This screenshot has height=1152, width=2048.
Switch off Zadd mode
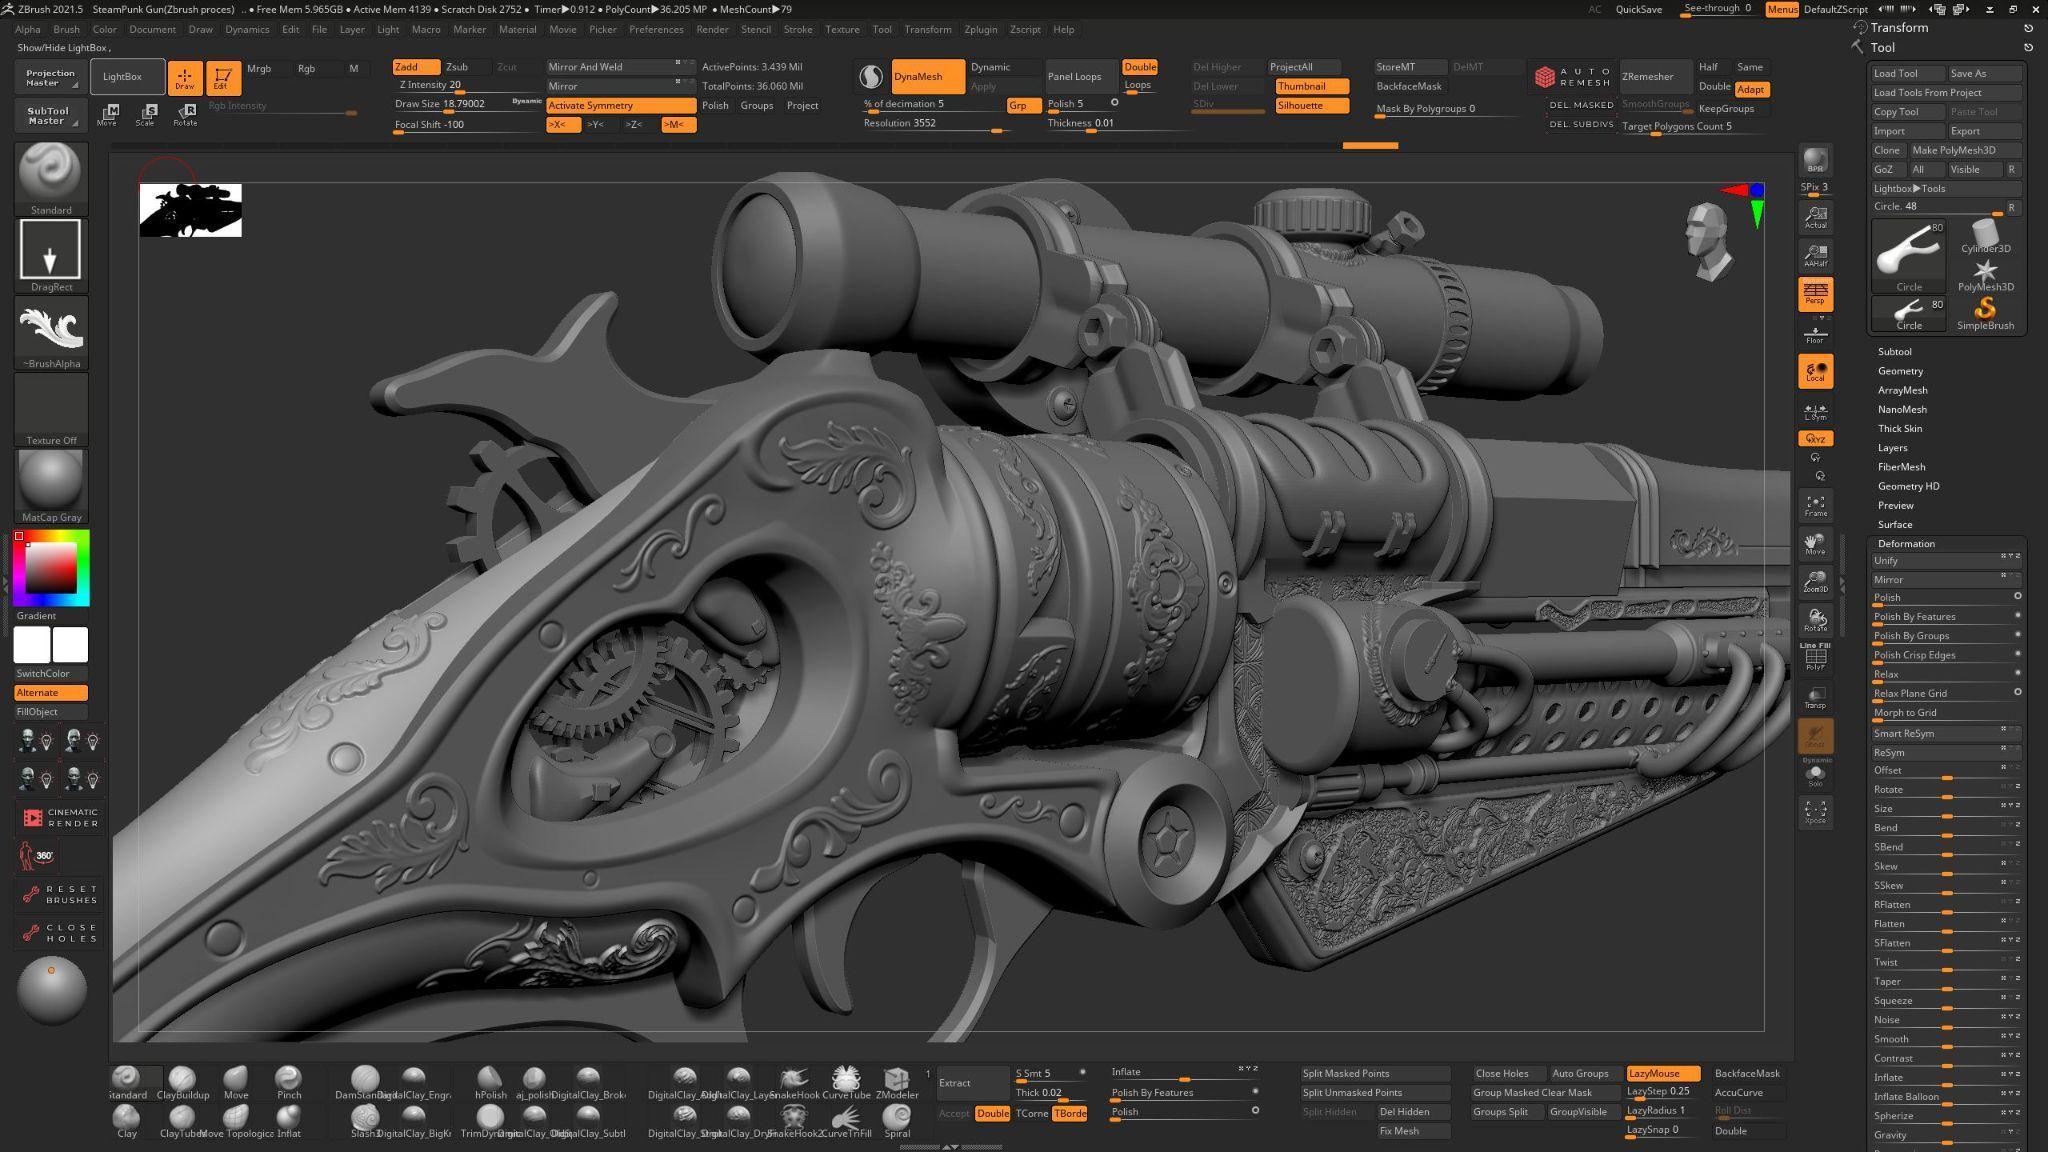(415, 67)
